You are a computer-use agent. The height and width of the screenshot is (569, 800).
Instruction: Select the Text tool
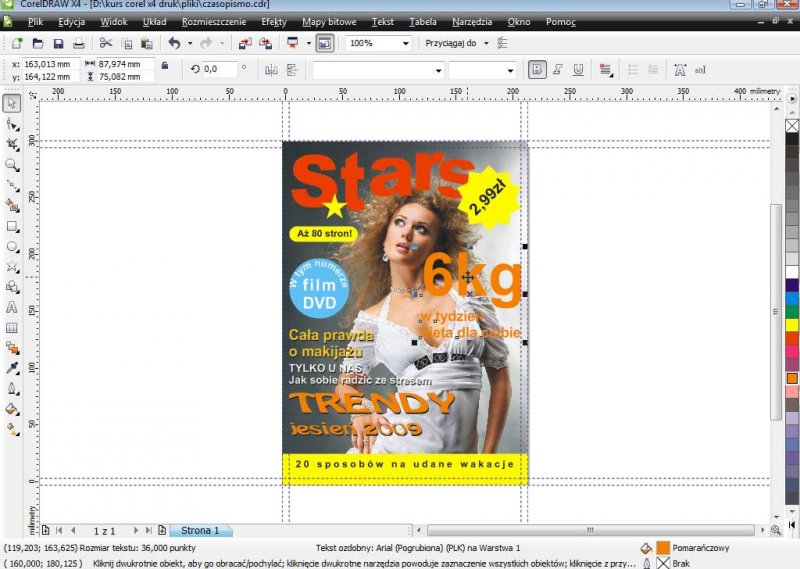click(12, 307)
